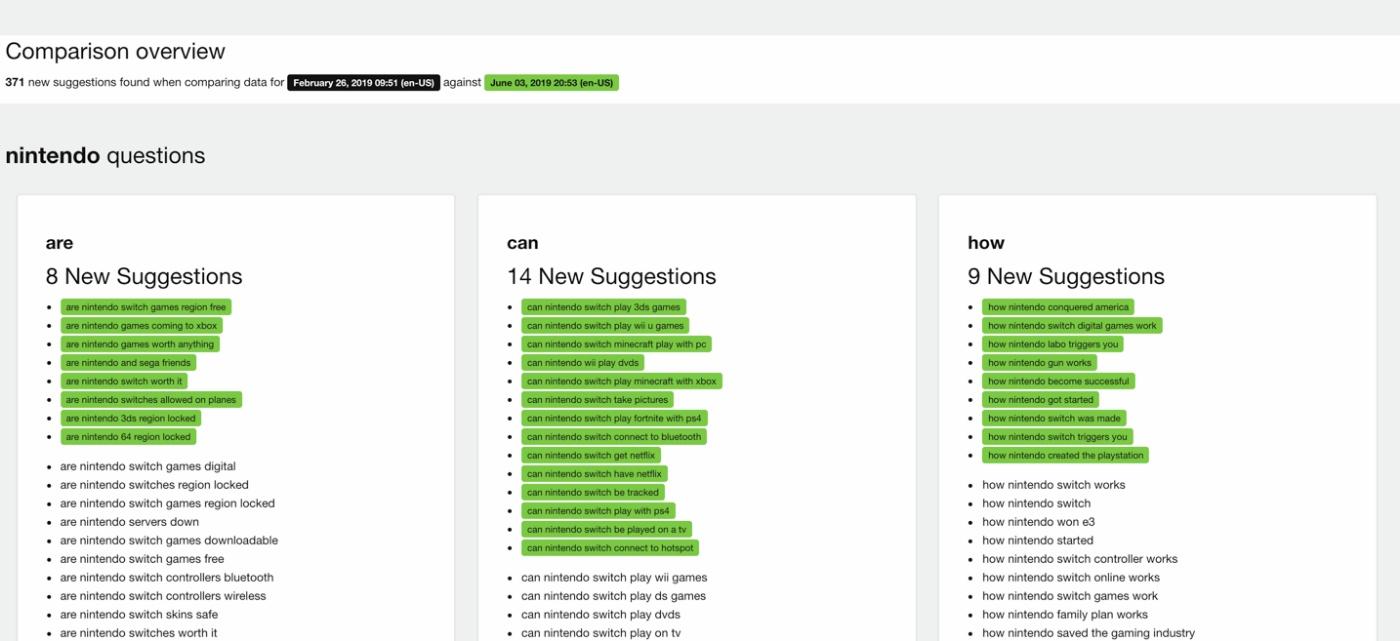
Task: Select 'how nintendo switch was made'
Action: (1054, 418)
